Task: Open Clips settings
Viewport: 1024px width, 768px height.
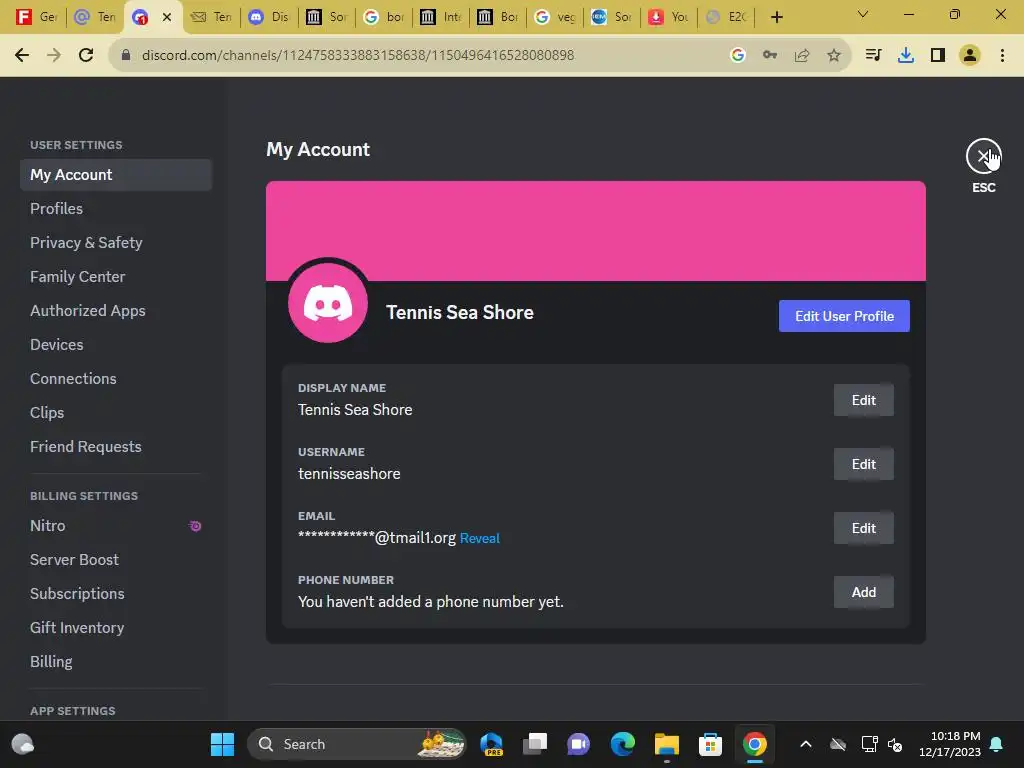Action: point(116,412)
